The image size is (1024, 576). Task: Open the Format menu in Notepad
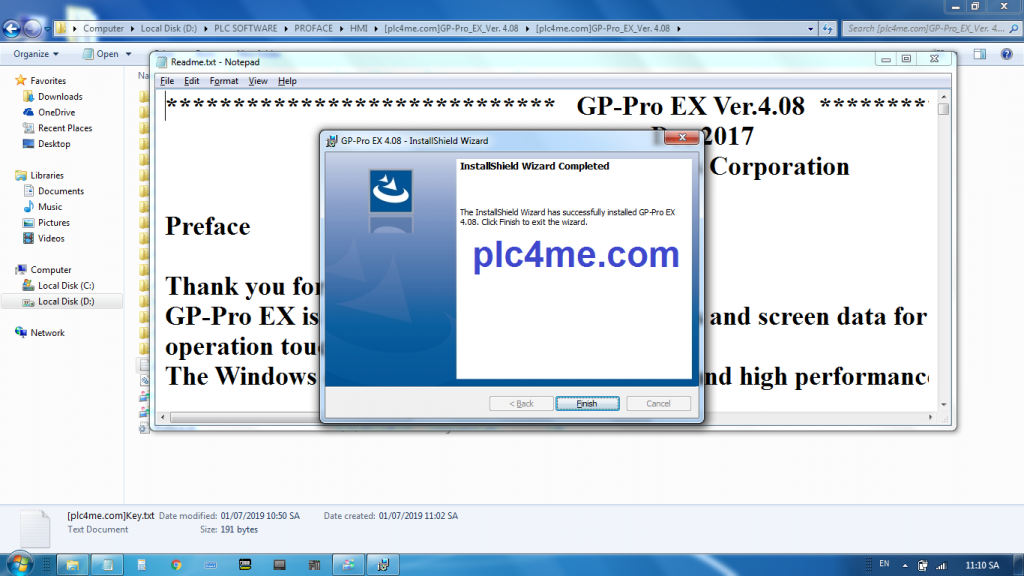224,81
